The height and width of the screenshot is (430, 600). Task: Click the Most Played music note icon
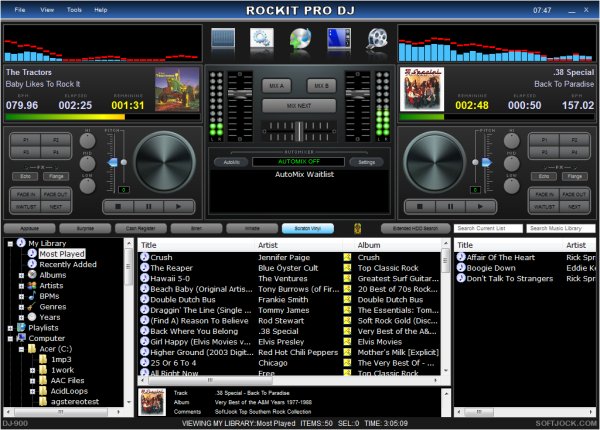click(32, 253)
